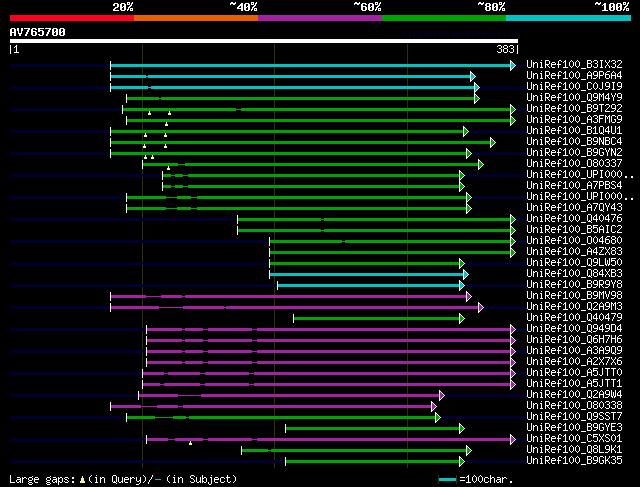Select the UniRef100_A4ZX83 label
This screenshot has height=487, width=640.
pyautogui.click(x=574, y=252)
